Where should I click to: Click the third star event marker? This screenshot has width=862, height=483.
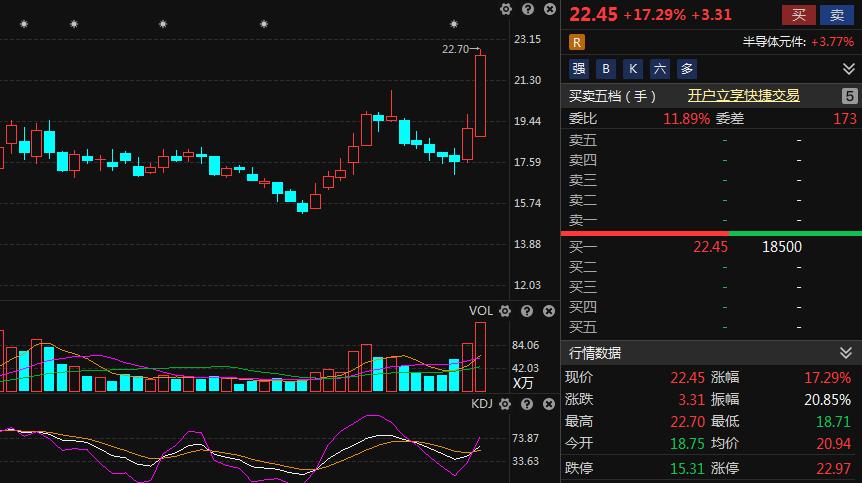(x=163, y=24)
